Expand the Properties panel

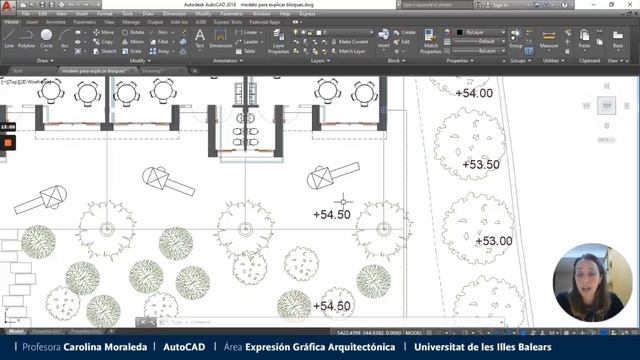tap(460, 61)
